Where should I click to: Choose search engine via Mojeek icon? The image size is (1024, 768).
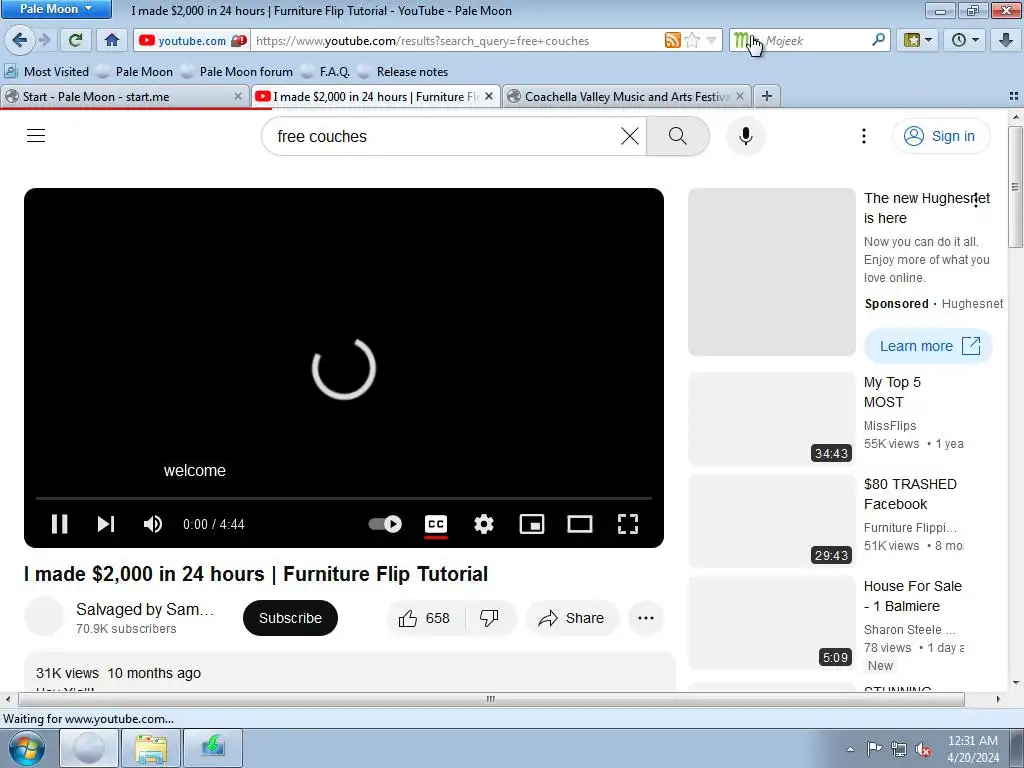[744, 40]
